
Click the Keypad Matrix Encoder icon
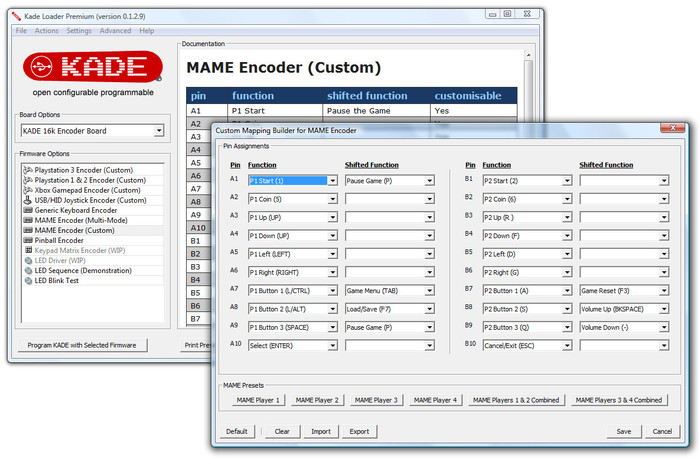[x=29, y=250]
